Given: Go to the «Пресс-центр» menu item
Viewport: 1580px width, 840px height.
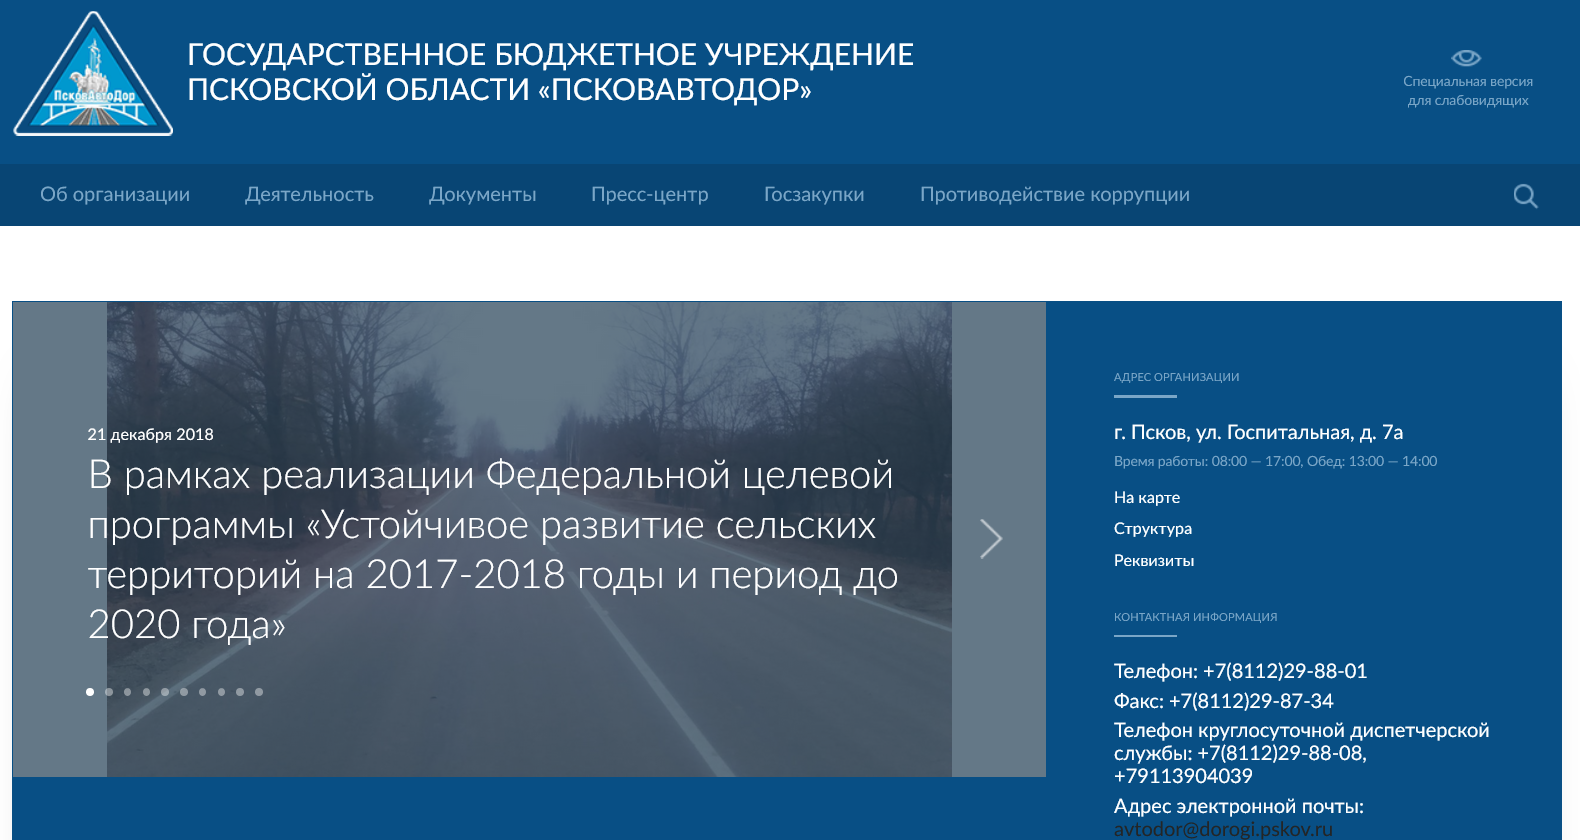Looking at the screenshot, I should click(650, 195).
